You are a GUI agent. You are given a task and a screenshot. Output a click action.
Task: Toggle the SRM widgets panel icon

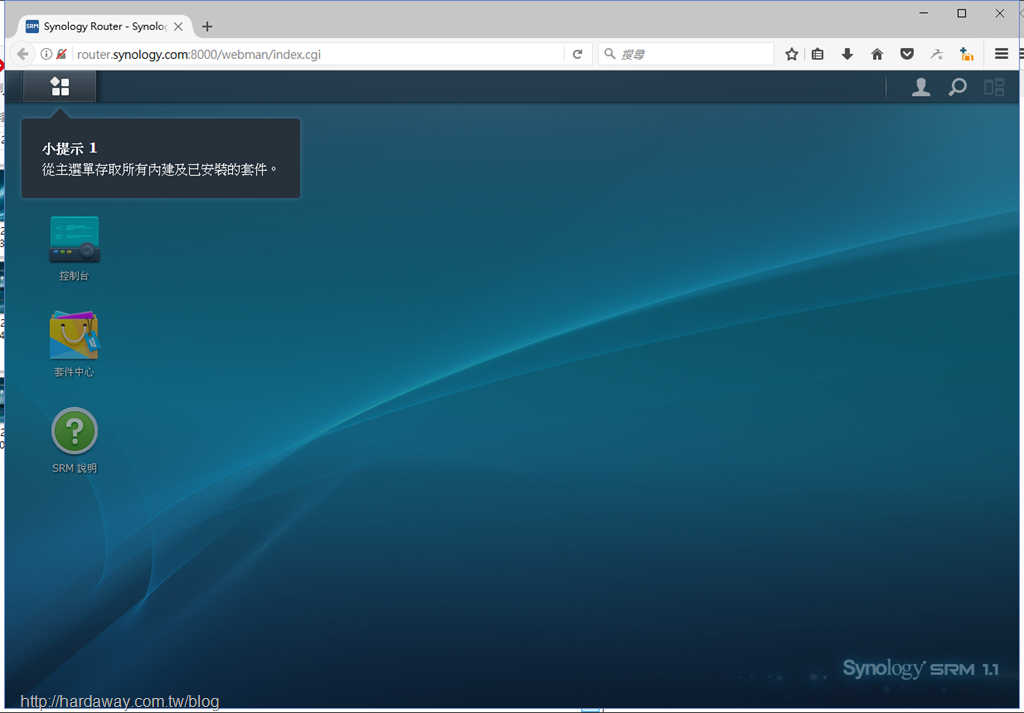point(994,87)
